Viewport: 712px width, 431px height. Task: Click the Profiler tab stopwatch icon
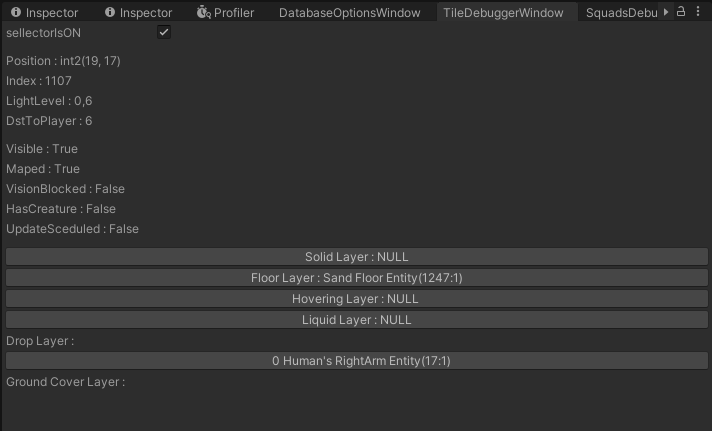tap(203, 12)
